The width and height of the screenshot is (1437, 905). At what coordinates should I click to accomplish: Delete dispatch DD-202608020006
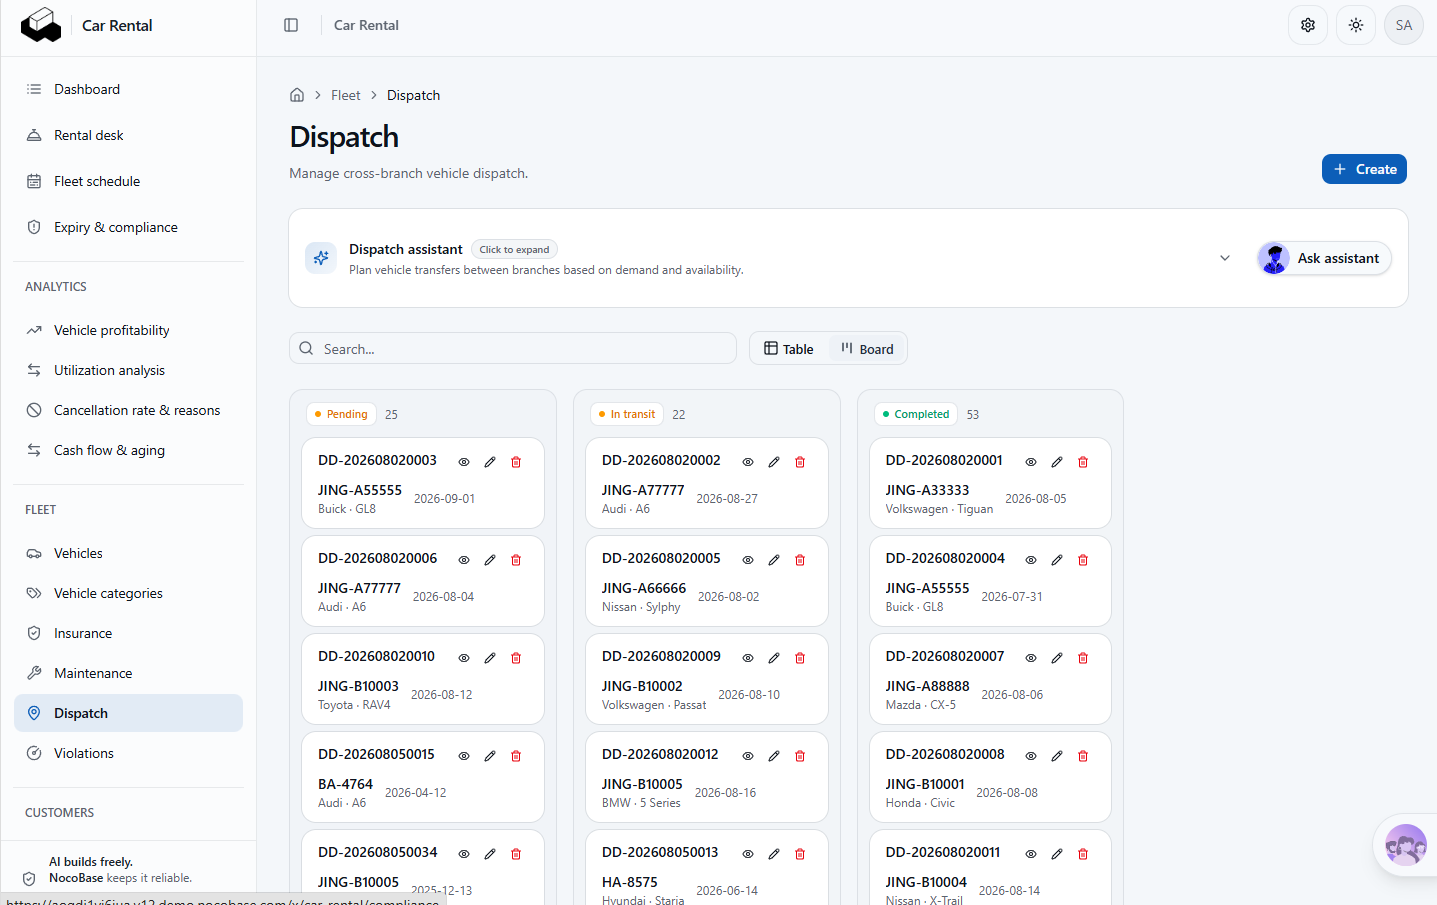(x=516, y=560)
